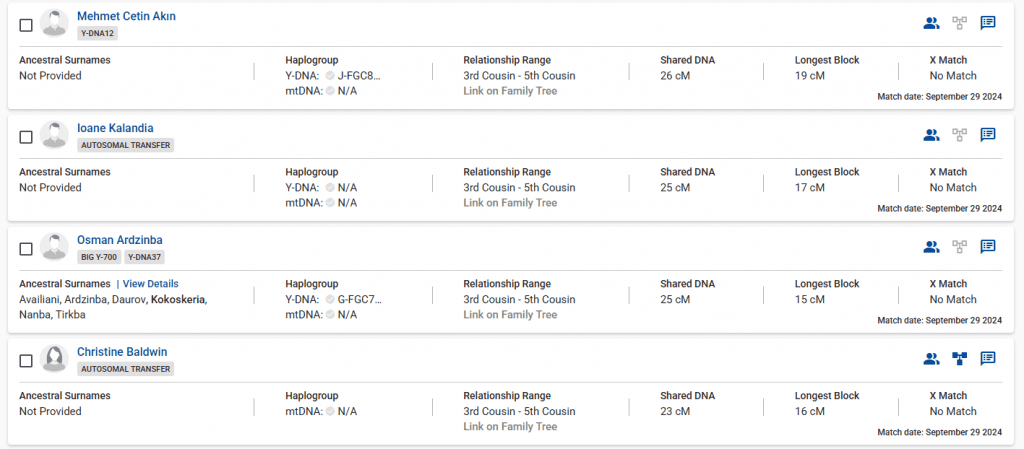Open Mehmet Cetin Akın's profile name link
The width and height of the screenshot is (1024, 449).
click(126, 16)
